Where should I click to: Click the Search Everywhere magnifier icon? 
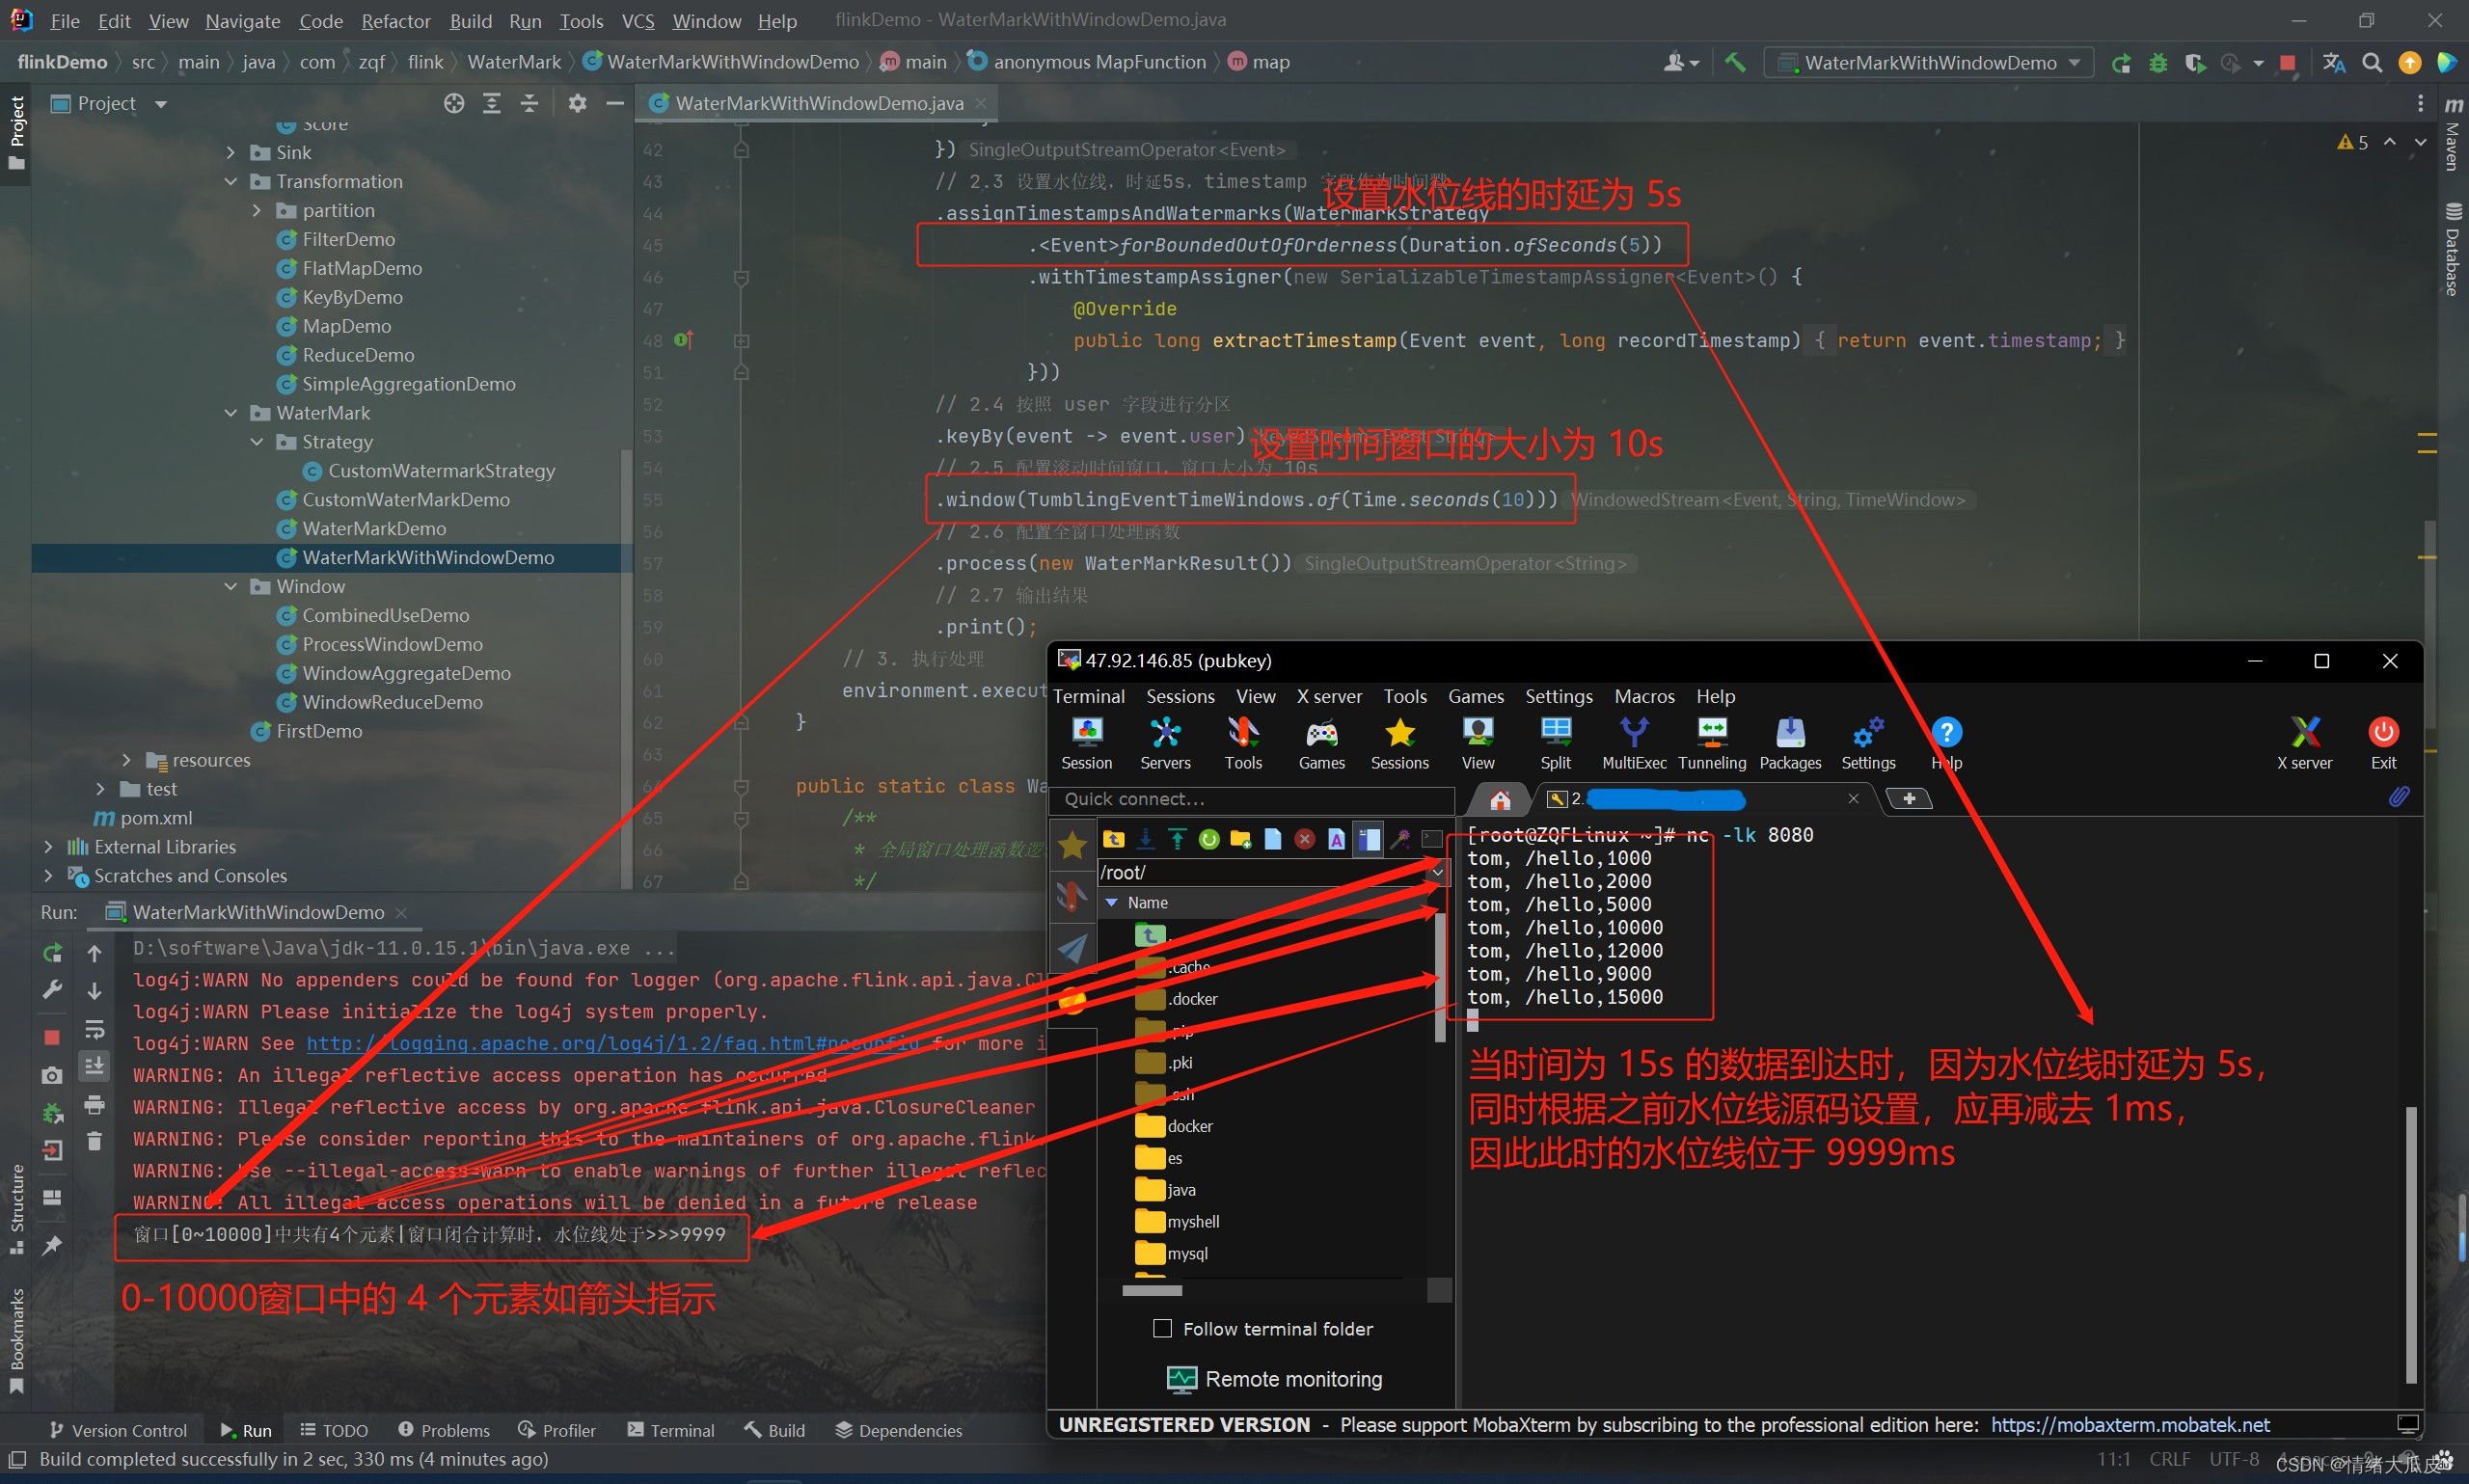[x=2371, y=62]
